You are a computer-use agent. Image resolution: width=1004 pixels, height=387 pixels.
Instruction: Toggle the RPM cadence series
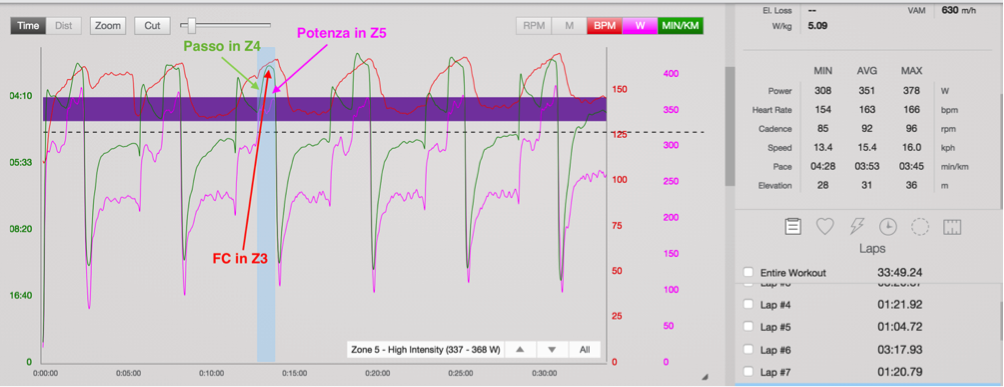point(533,26)
